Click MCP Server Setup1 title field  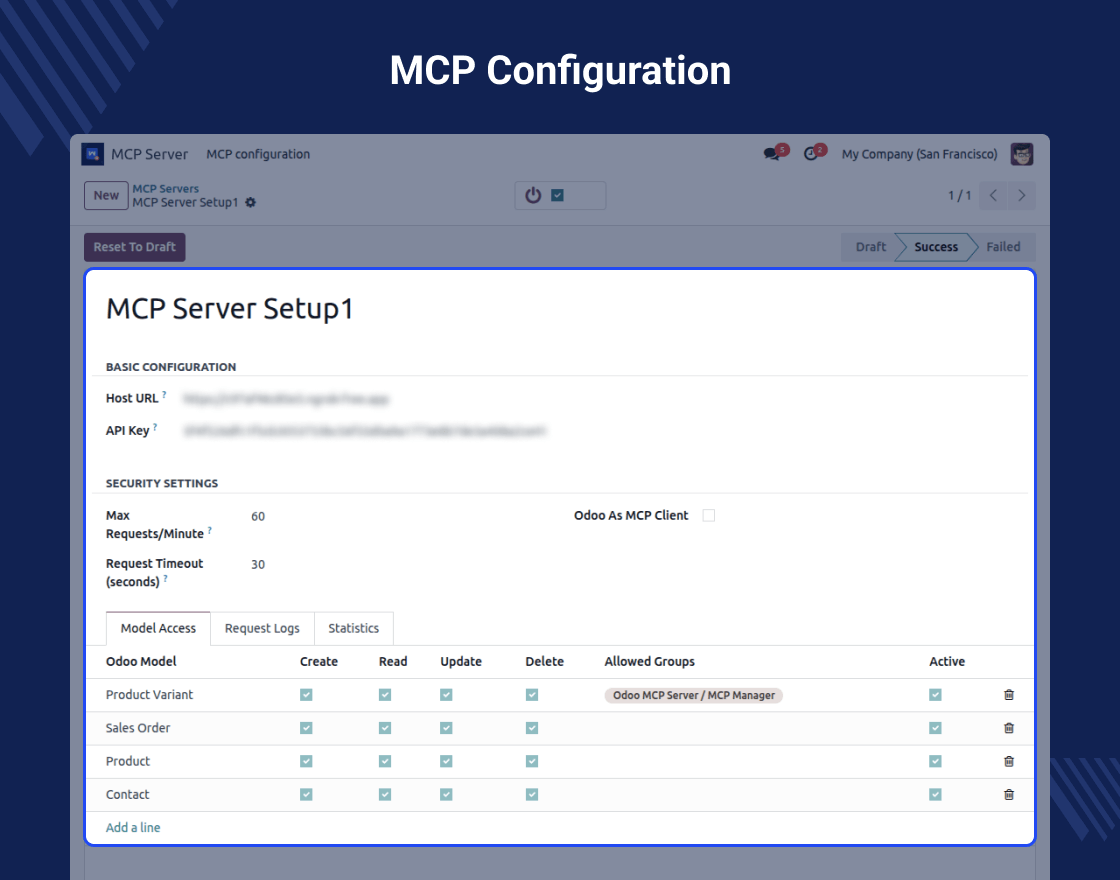pos(229,309)
